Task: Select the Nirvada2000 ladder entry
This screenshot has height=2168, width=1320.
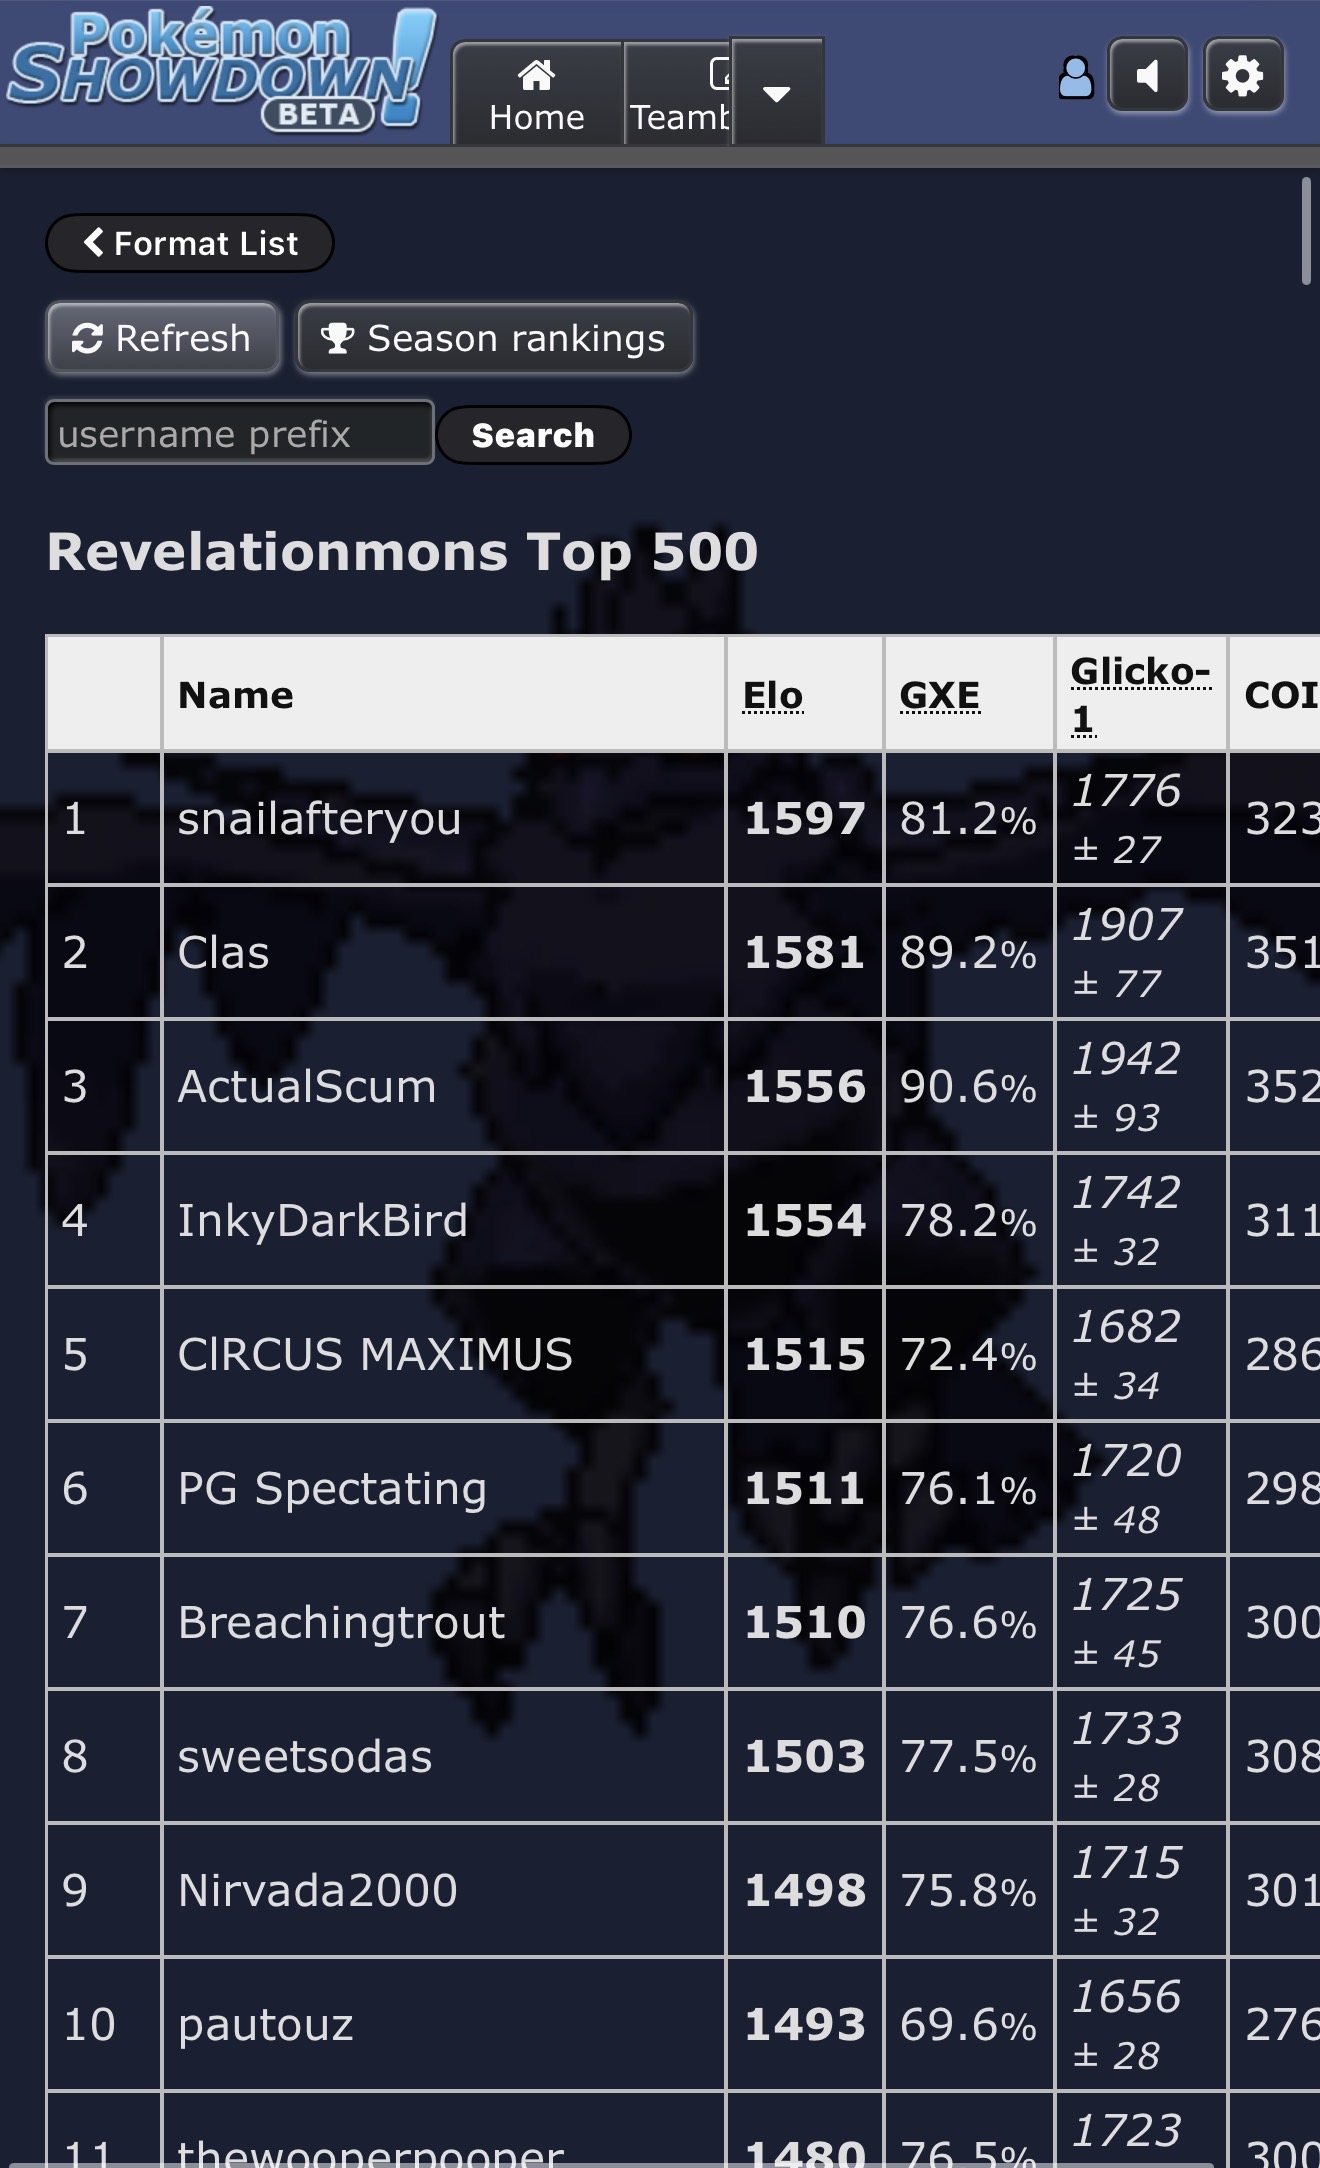Action: click(317, 1890)
